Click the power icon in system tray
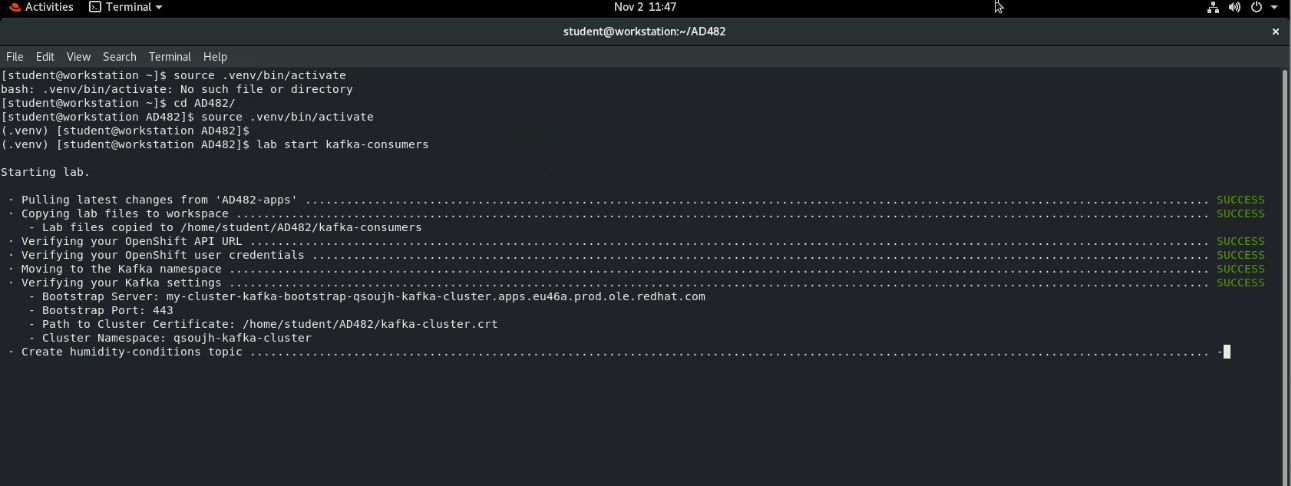 coord(1256,7)
